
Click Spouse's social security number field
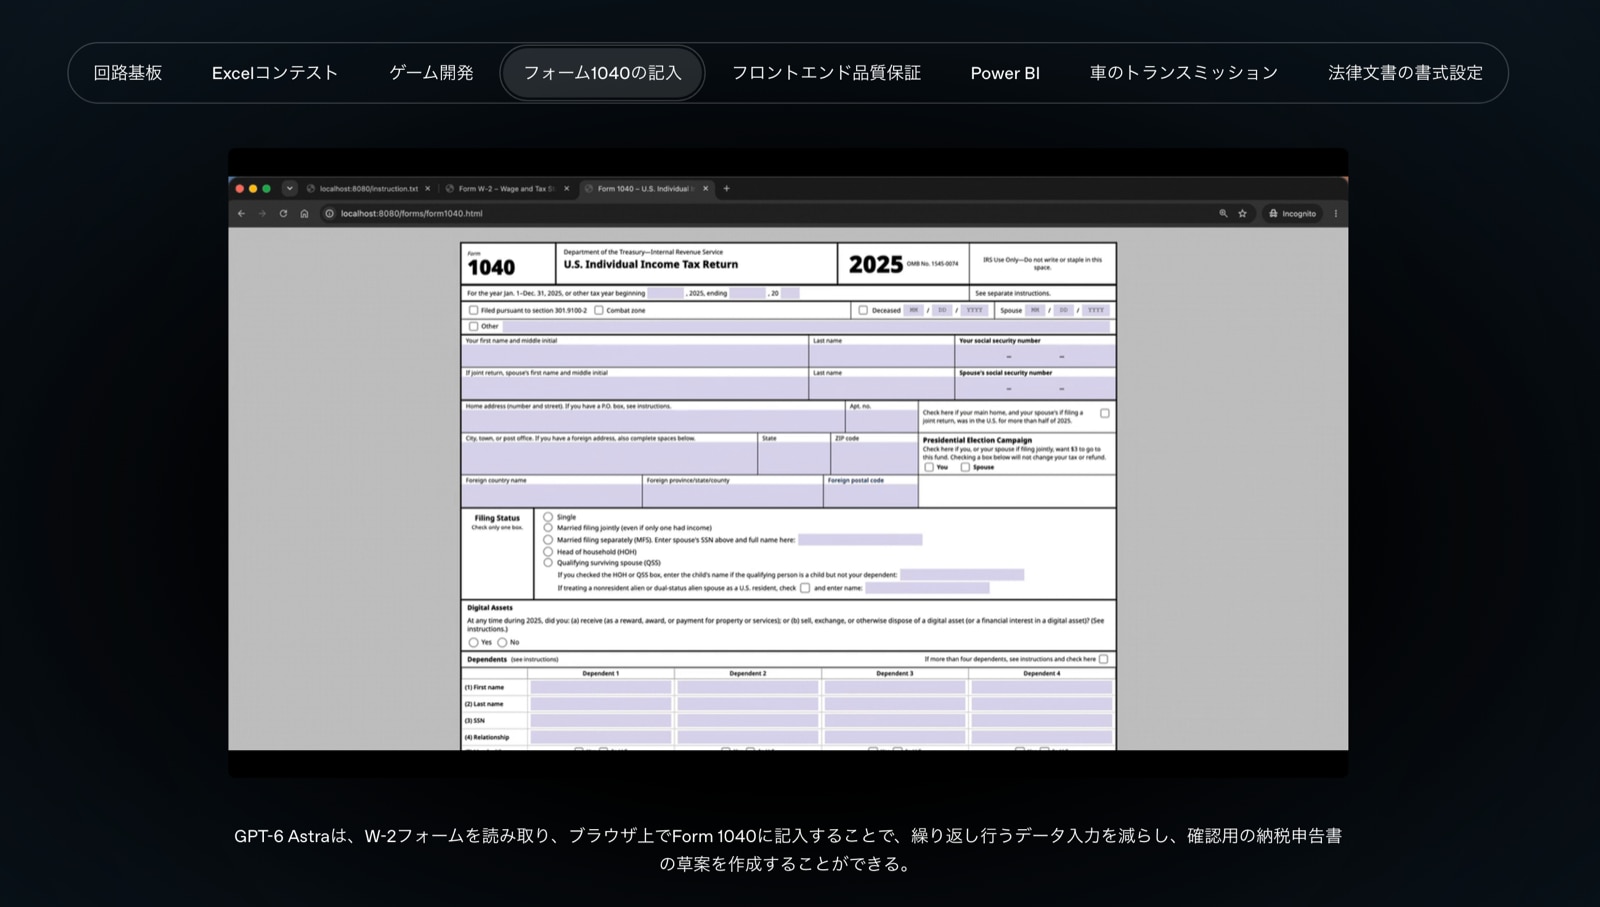coord(1035,388)
